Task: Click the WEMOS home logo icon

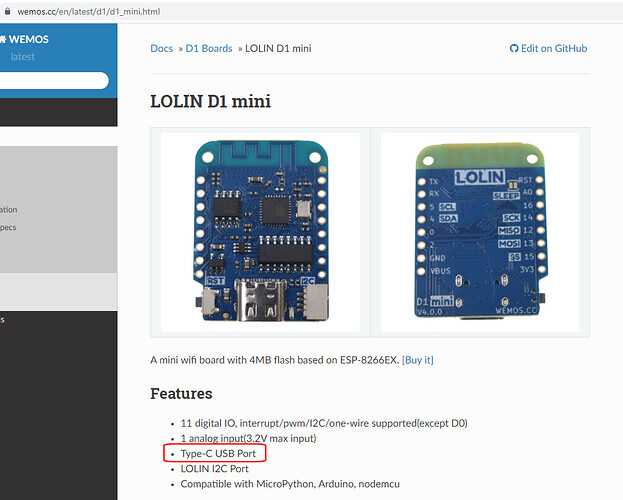Action: (3, 39)
